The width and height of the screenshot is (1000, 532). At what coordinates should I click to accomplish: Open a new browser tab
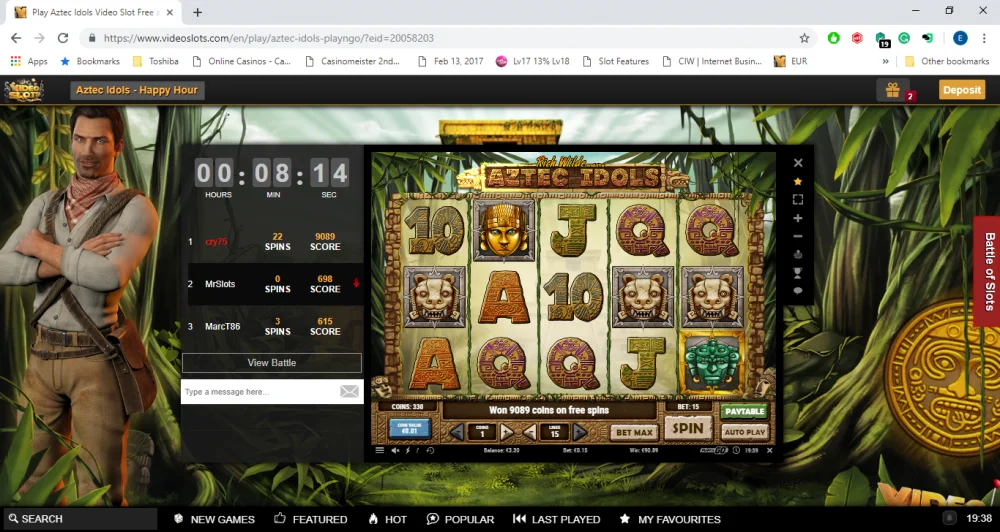pyautogui.click(x=198, y=12)
